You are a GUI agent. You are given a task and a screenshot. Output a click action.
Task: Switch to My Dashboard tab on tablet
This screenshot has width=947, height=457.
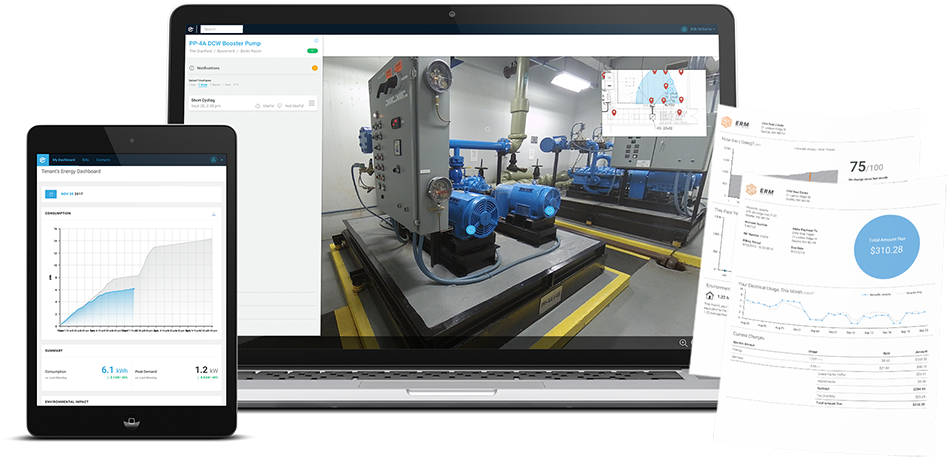tap(64, 160)
